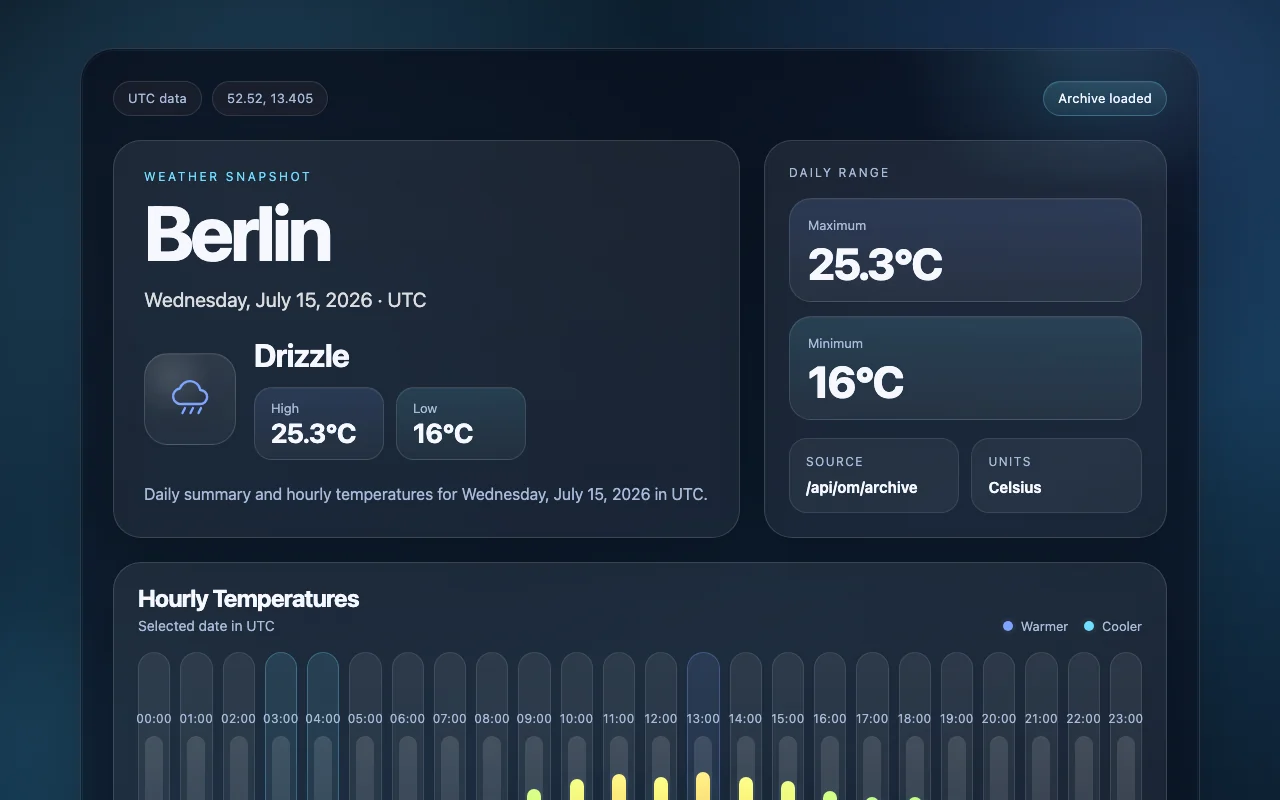This screenshot has width=1280, height=800.
Task: Click the High 25.3°C card
Action: [319, 424]
